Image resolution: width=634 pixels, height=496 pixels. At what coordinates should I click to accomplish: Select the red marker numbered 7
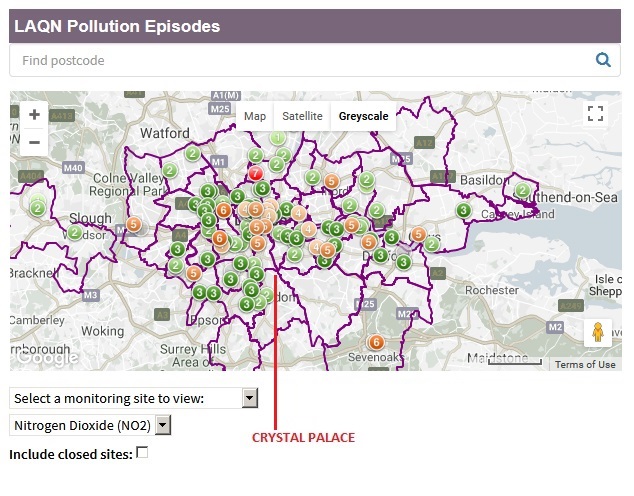pyautogui.click(x=255, y=173)
